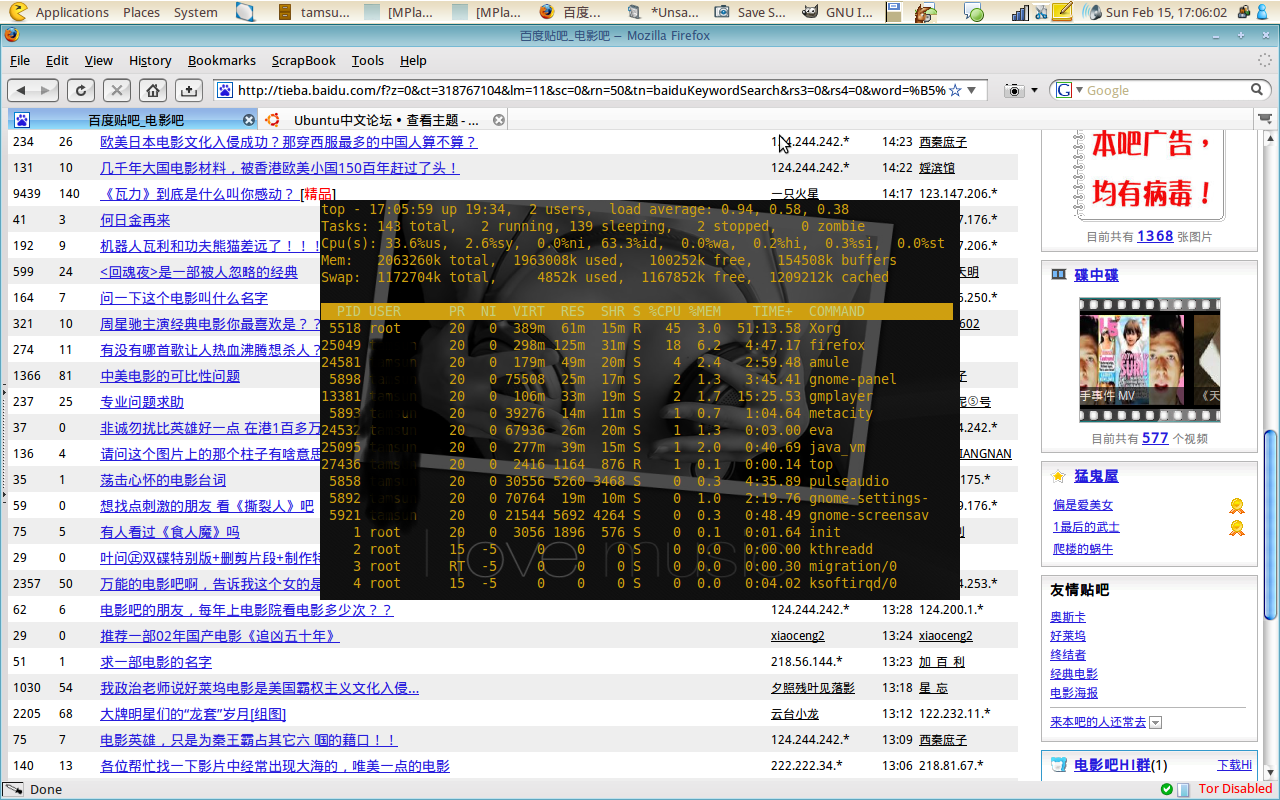The width and height of the screenshot is (1280, 800).
Task: Open the GNOME Applications menu
Action: tap(72, 13)
